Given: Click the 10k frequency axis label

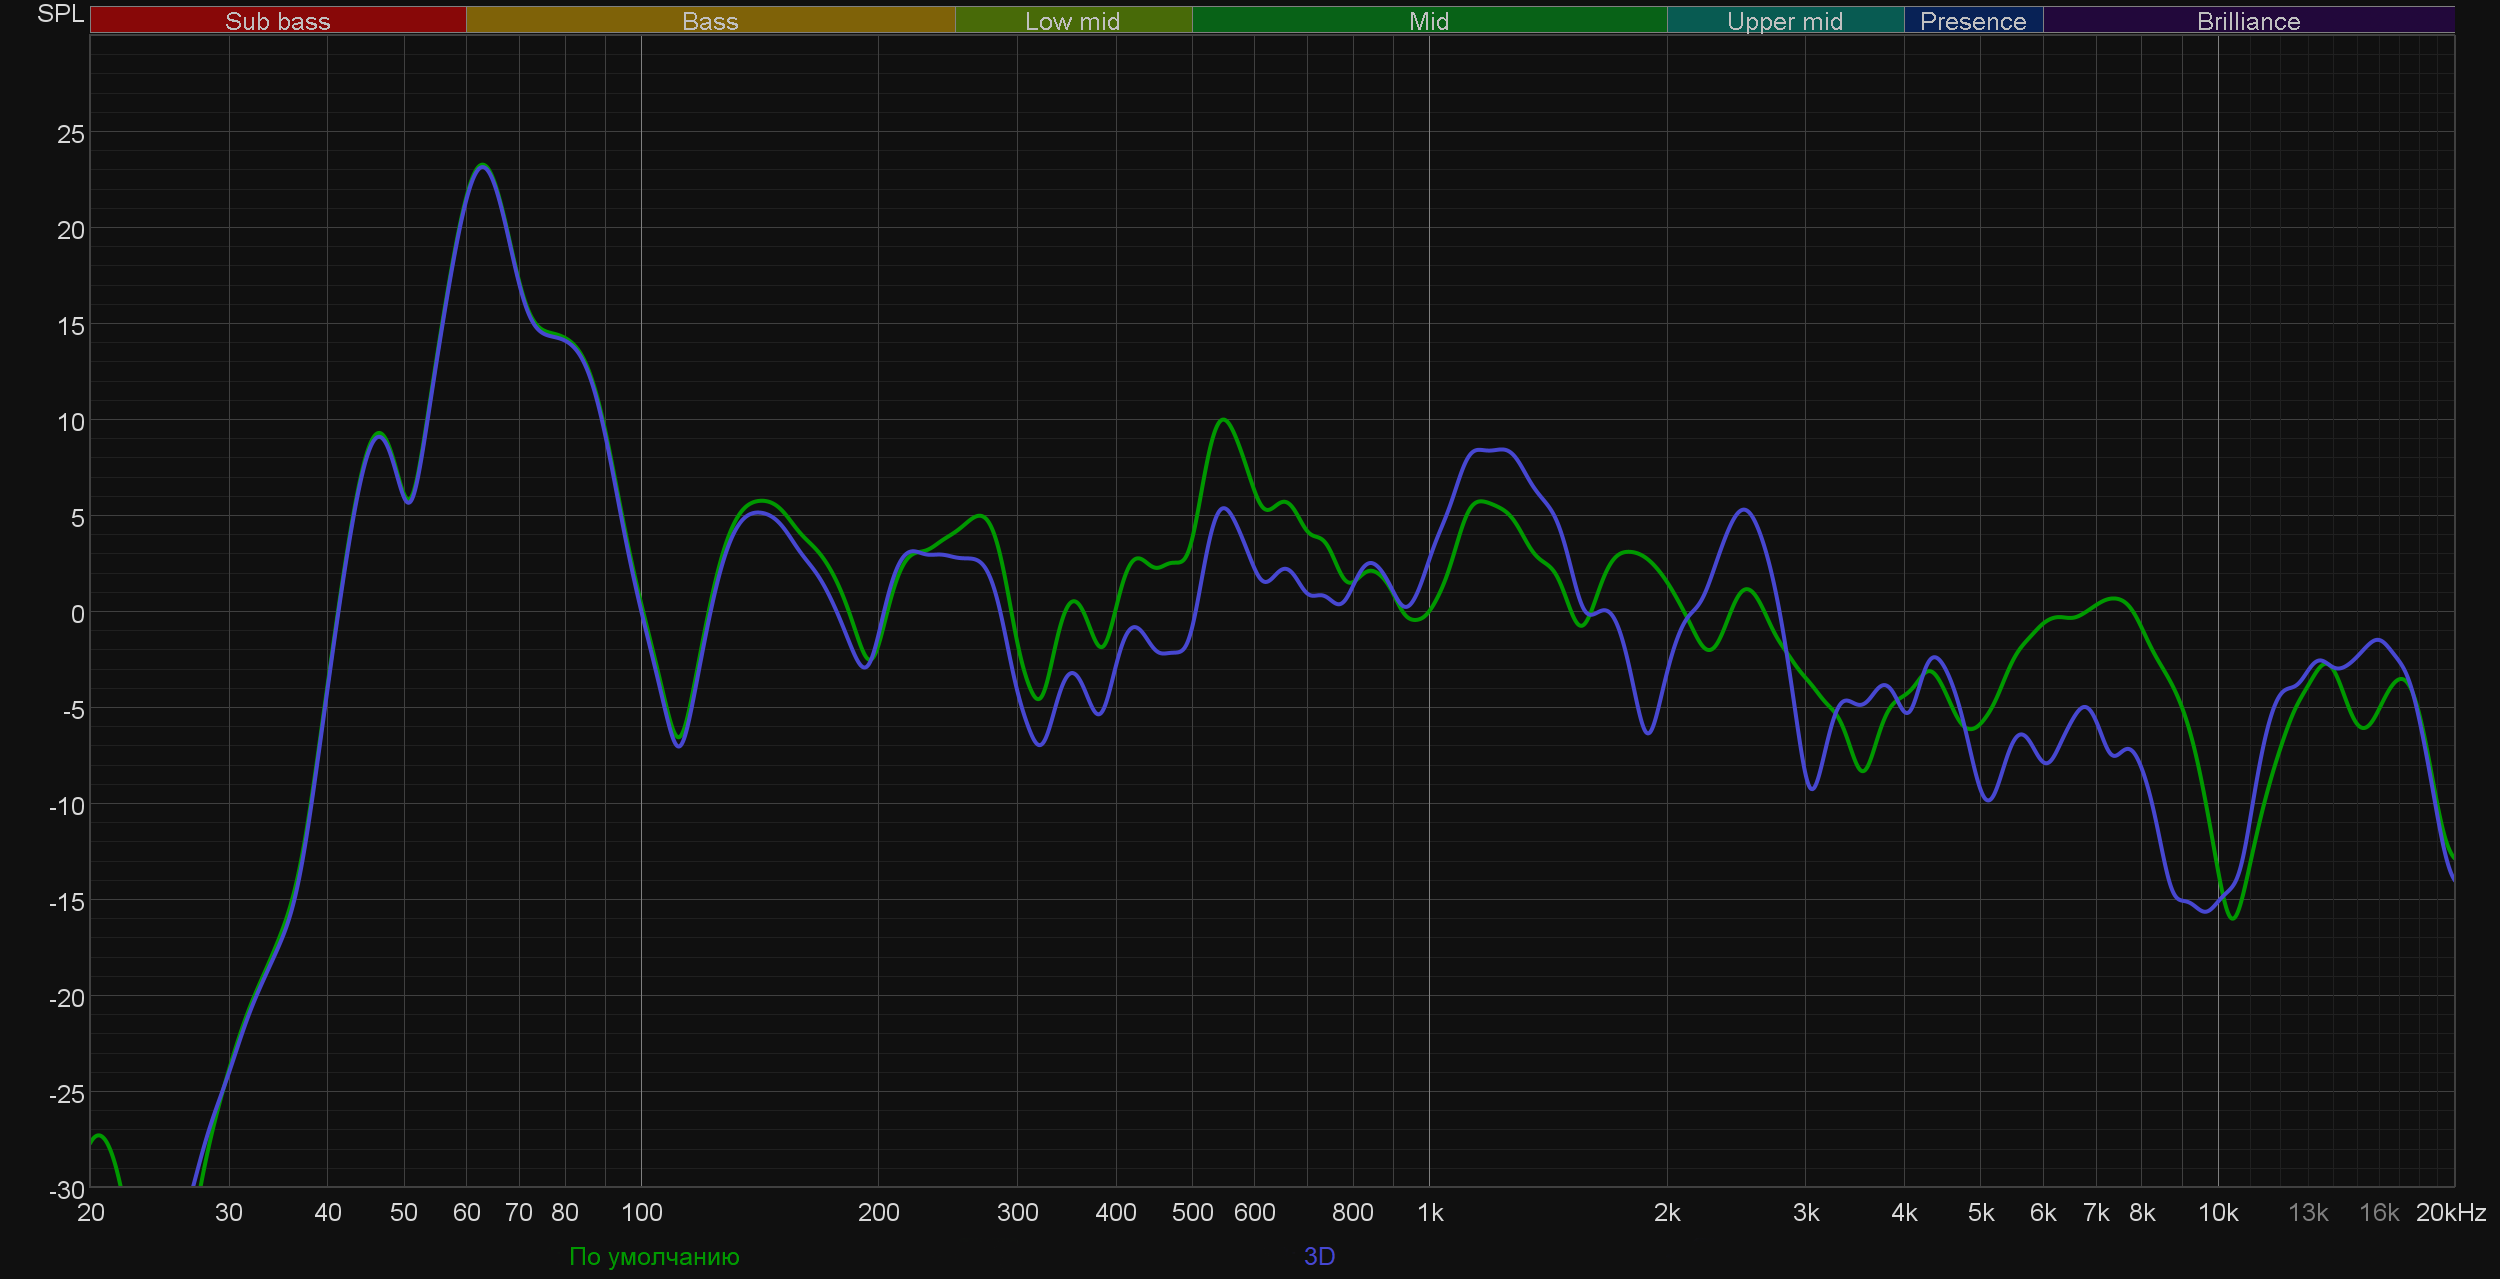Looking at the screenshot, I should coord(2217,1212).
